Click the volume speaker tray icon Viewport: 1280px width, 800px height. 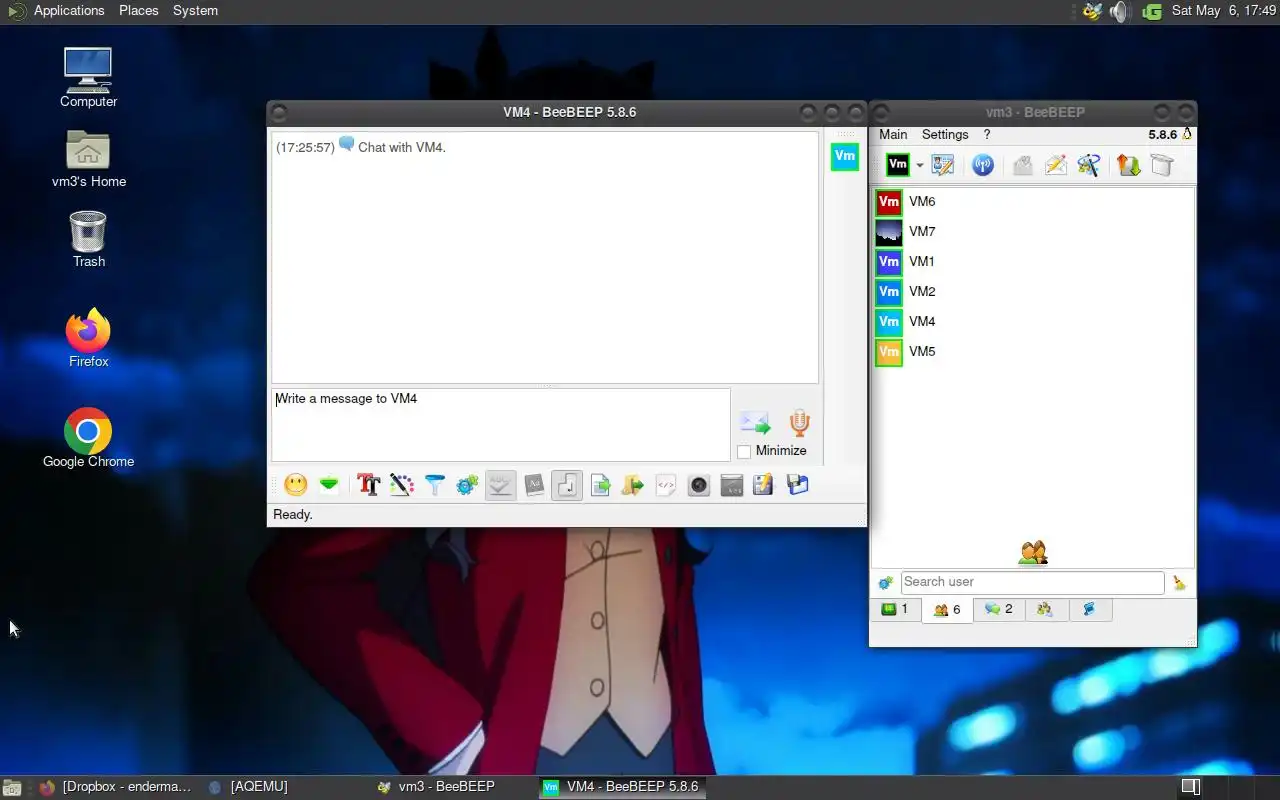pyautogui.click(x=1121, y=11)
